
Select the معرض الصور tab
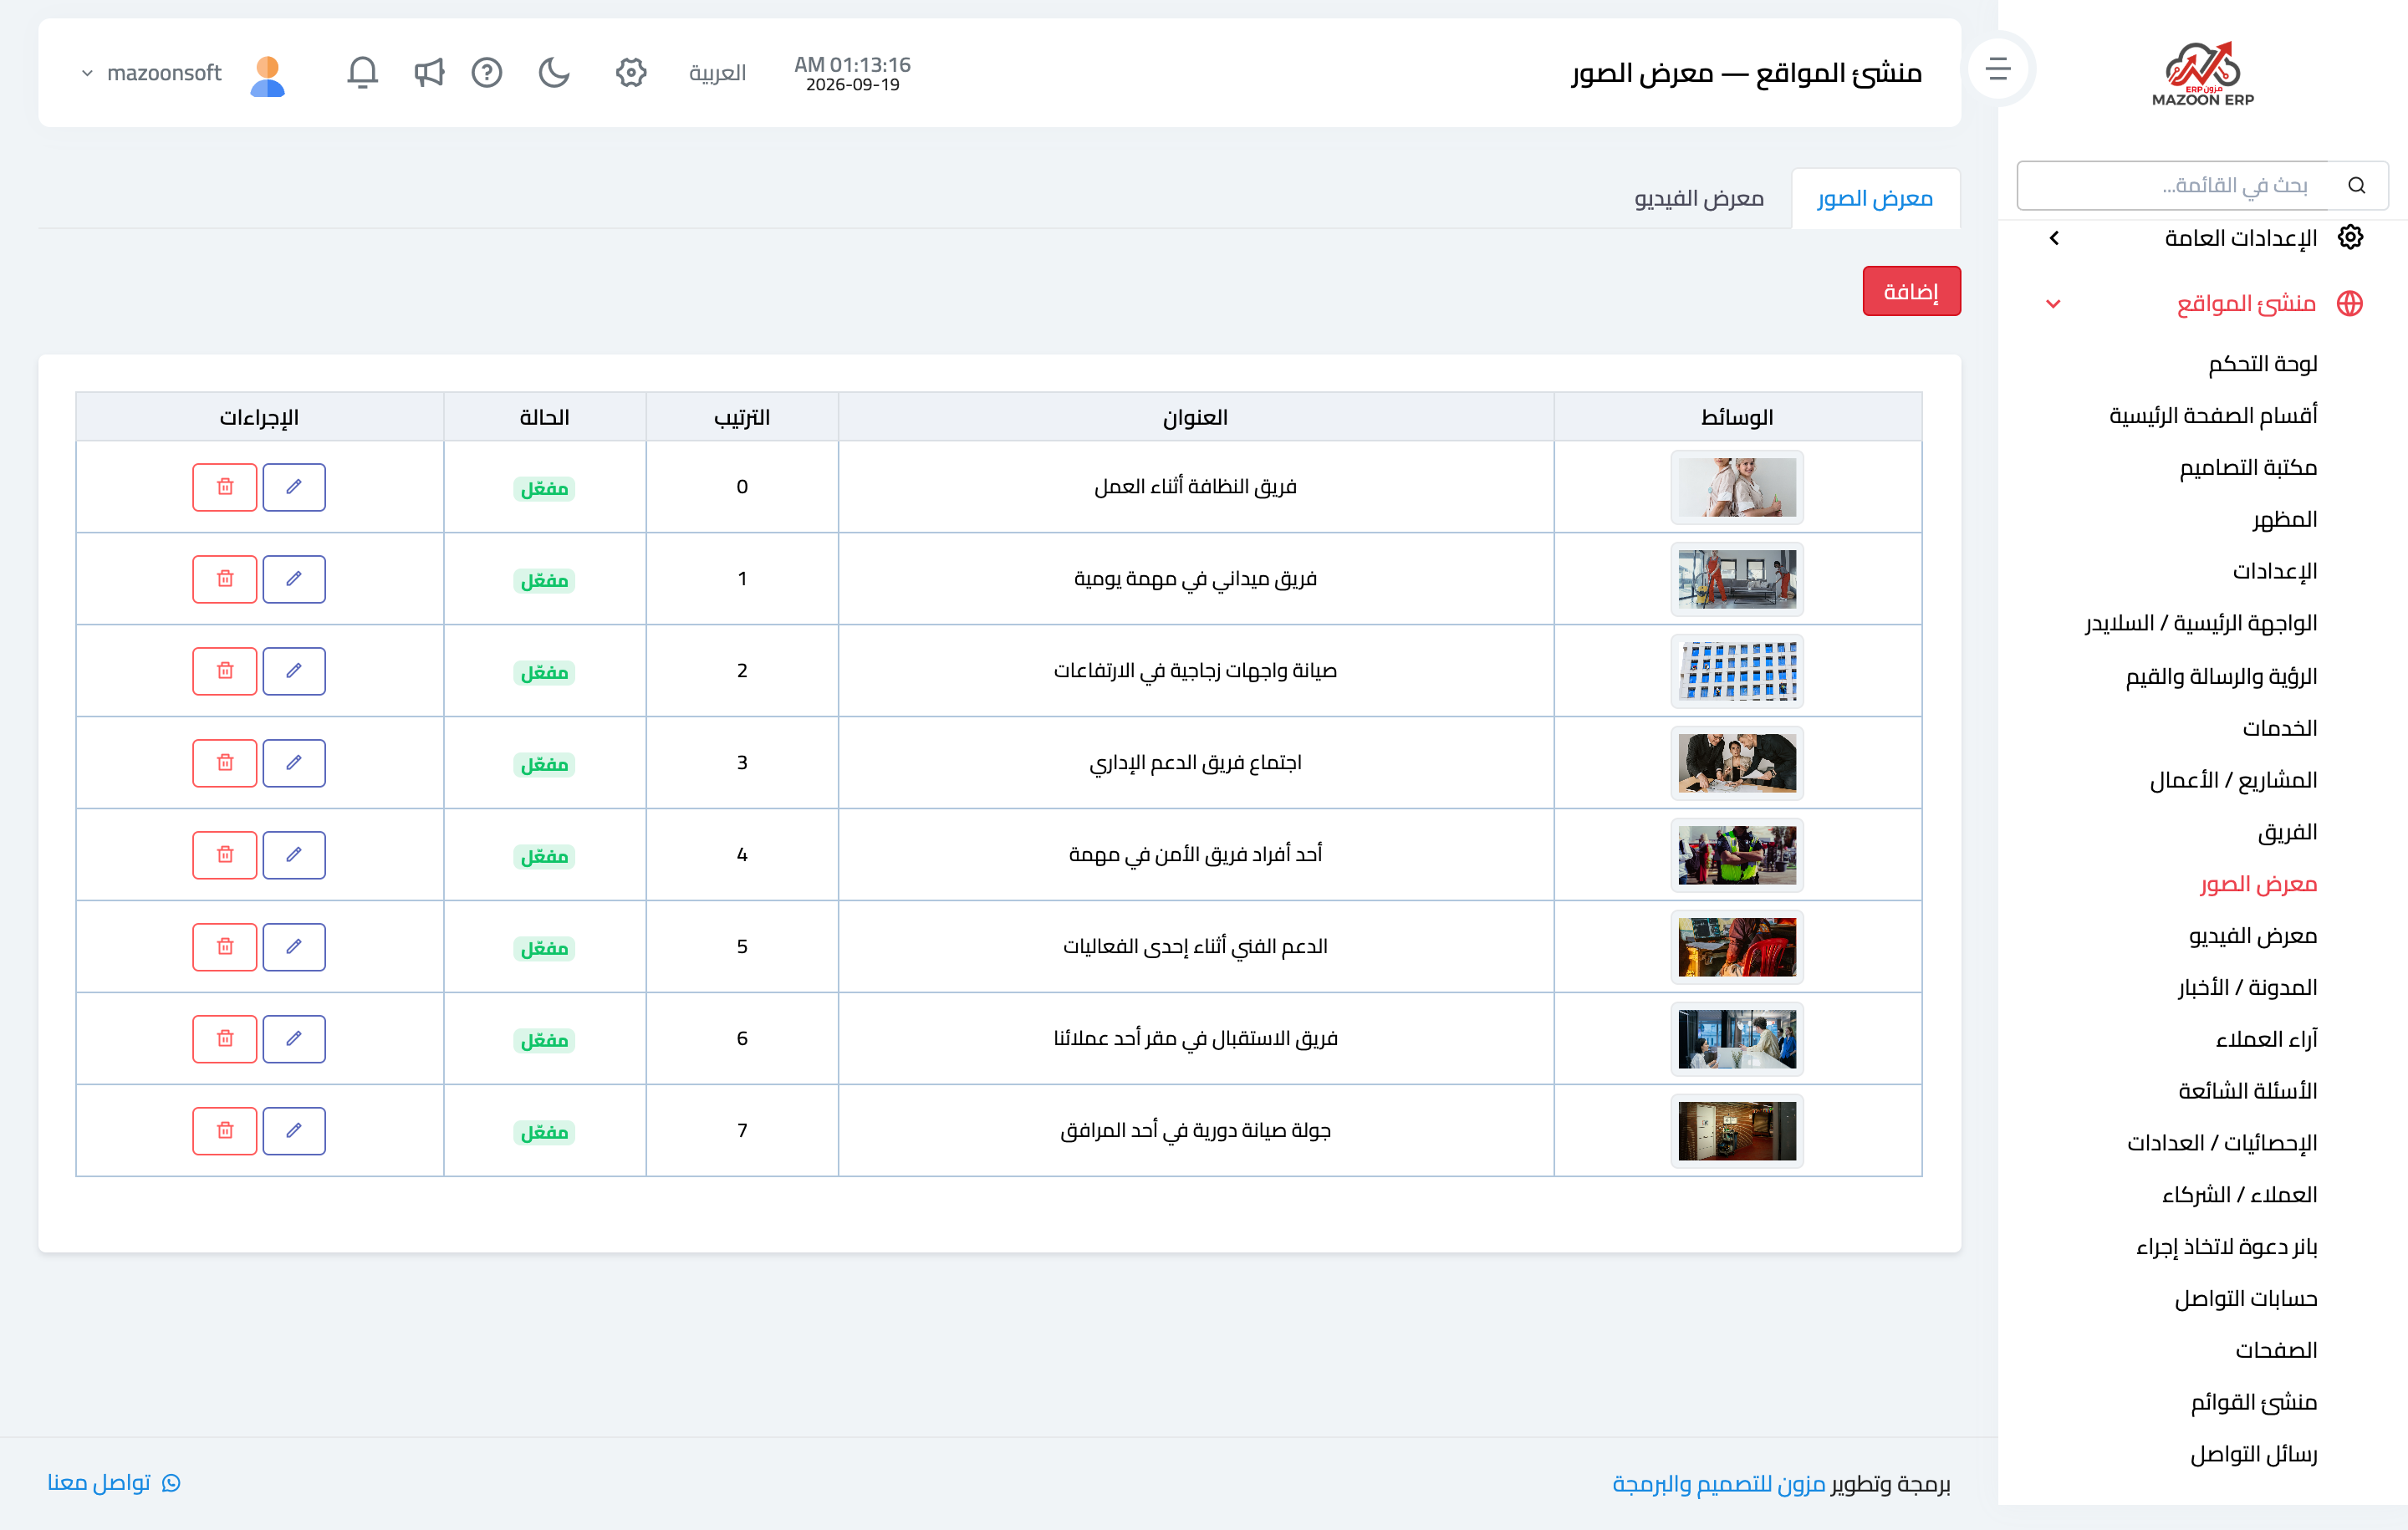click(x=1875, y=198)
